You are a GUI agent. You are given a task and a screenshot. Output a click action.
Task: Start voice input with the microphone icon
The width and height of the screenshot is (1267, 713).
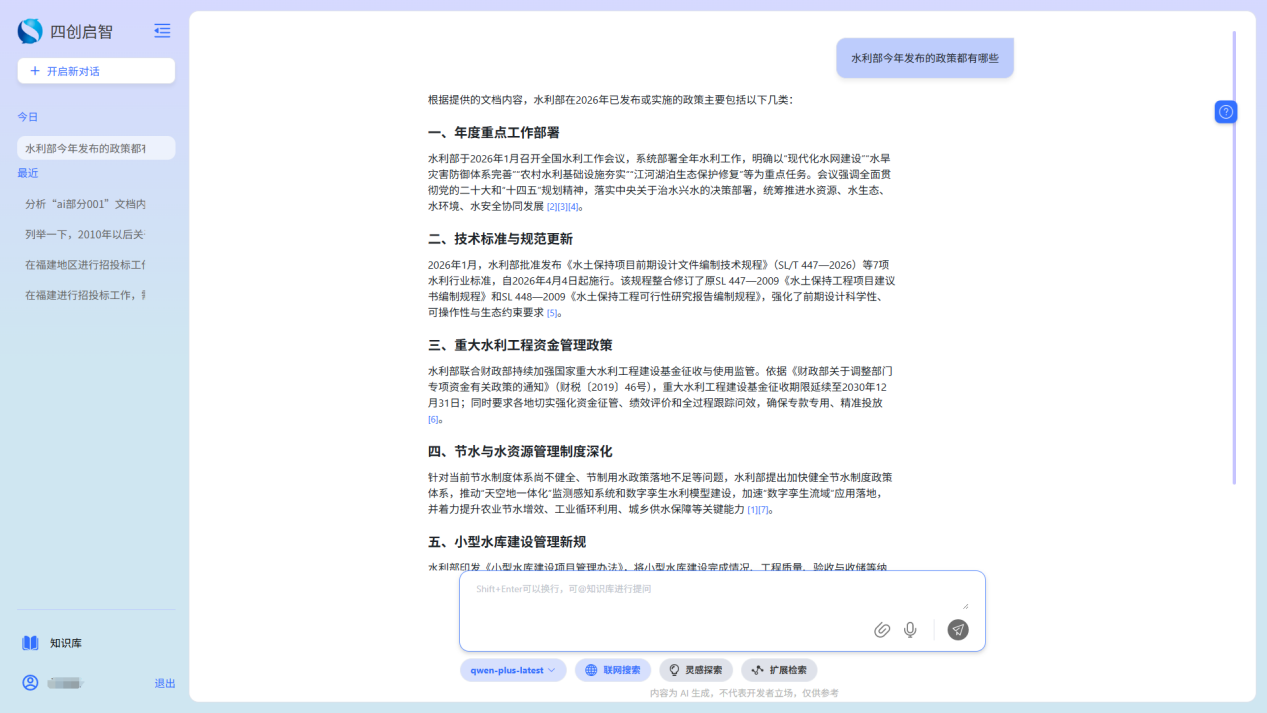(909, 631)
